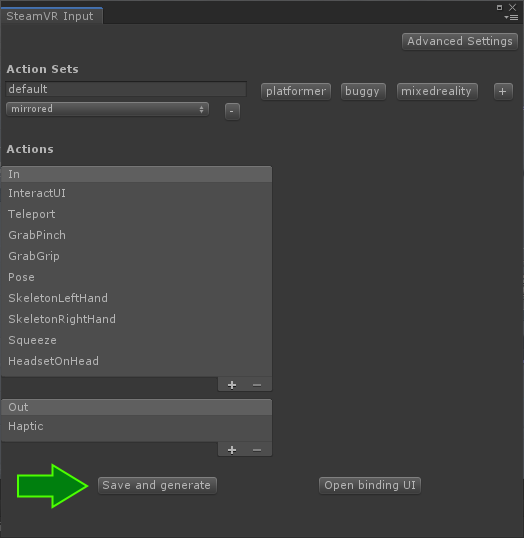Click the In actions list header
The image size is (524, 538).
137,174
